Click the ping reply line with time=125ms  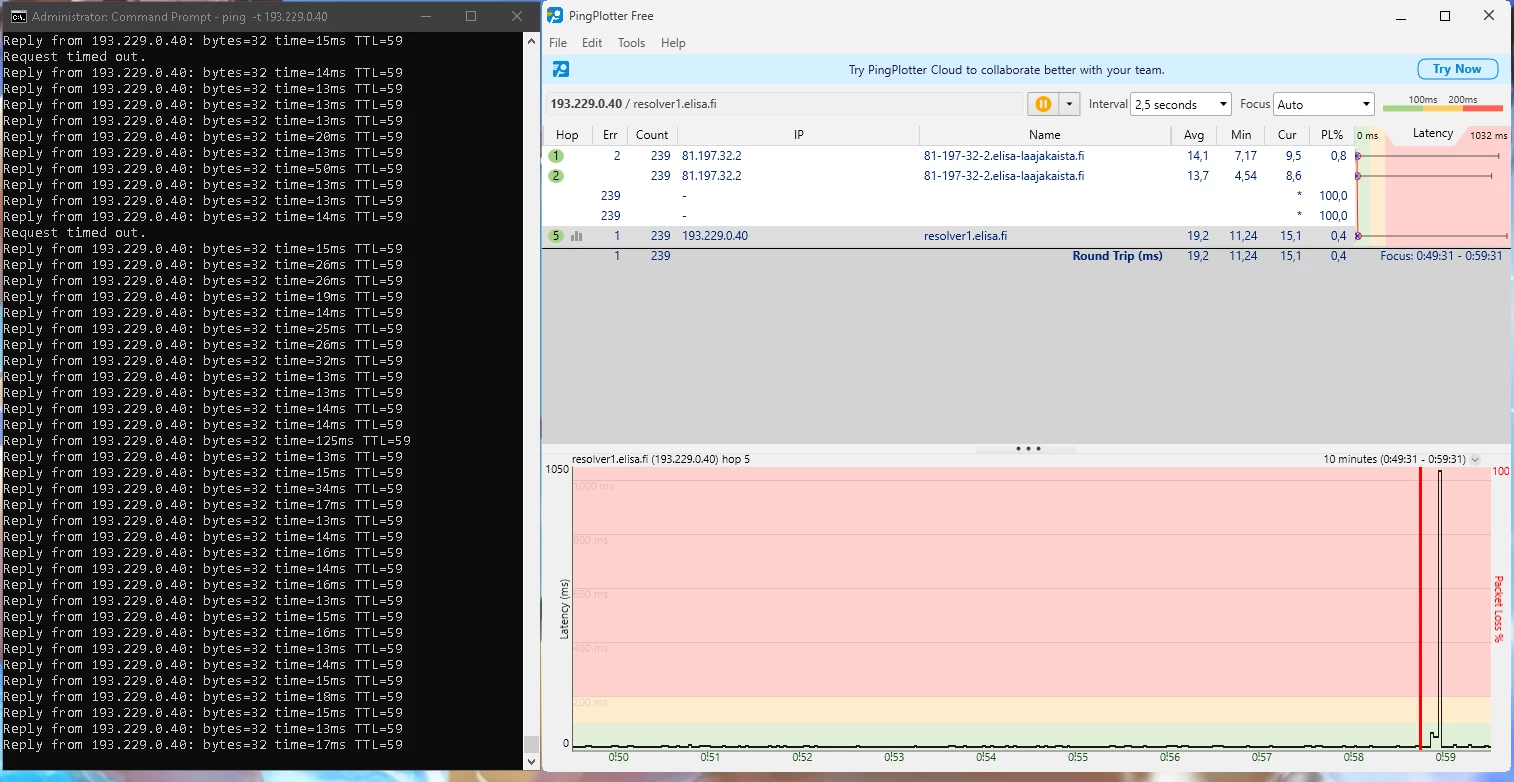(x=207, y=441)
